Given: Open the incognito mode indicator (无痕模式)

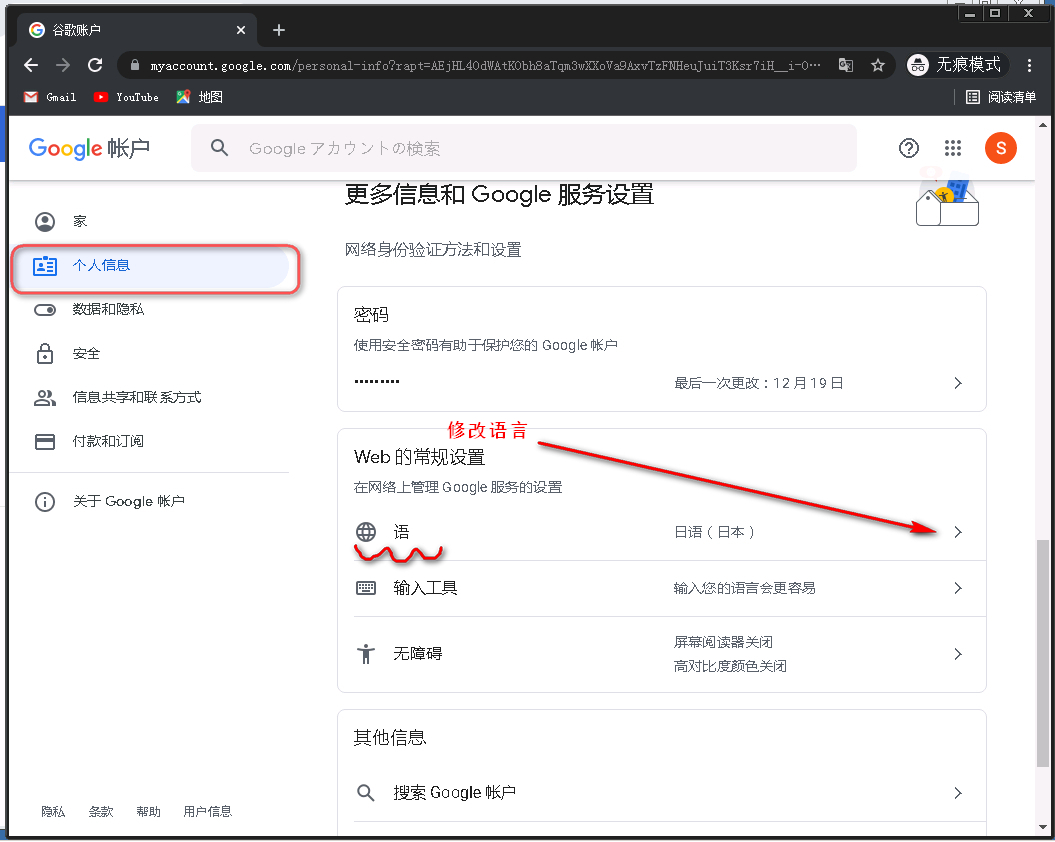Looking at the screenshot, I should pyautogui.click(x=955, y=65).
